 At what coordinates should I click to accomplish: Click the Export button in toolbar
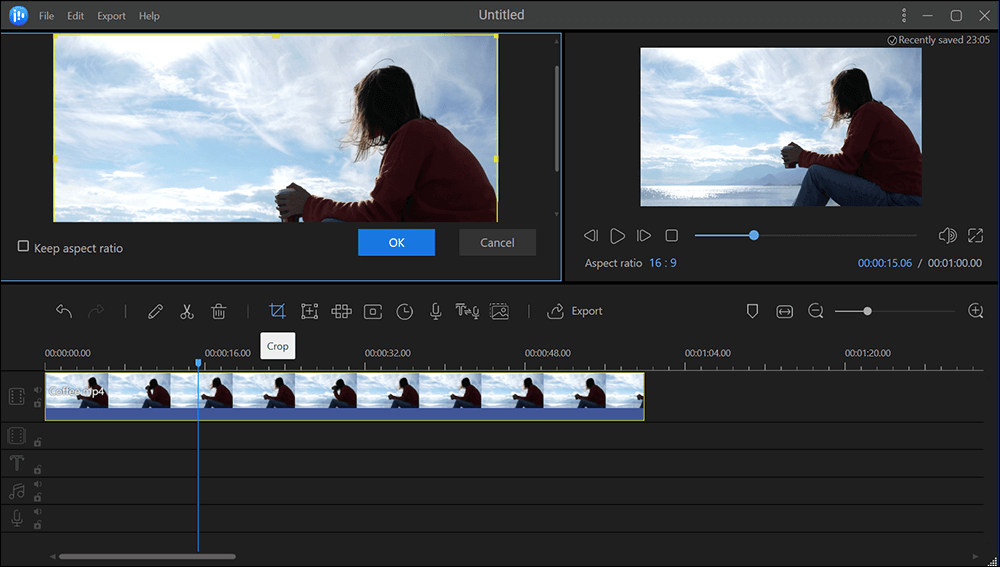[575, 311]
